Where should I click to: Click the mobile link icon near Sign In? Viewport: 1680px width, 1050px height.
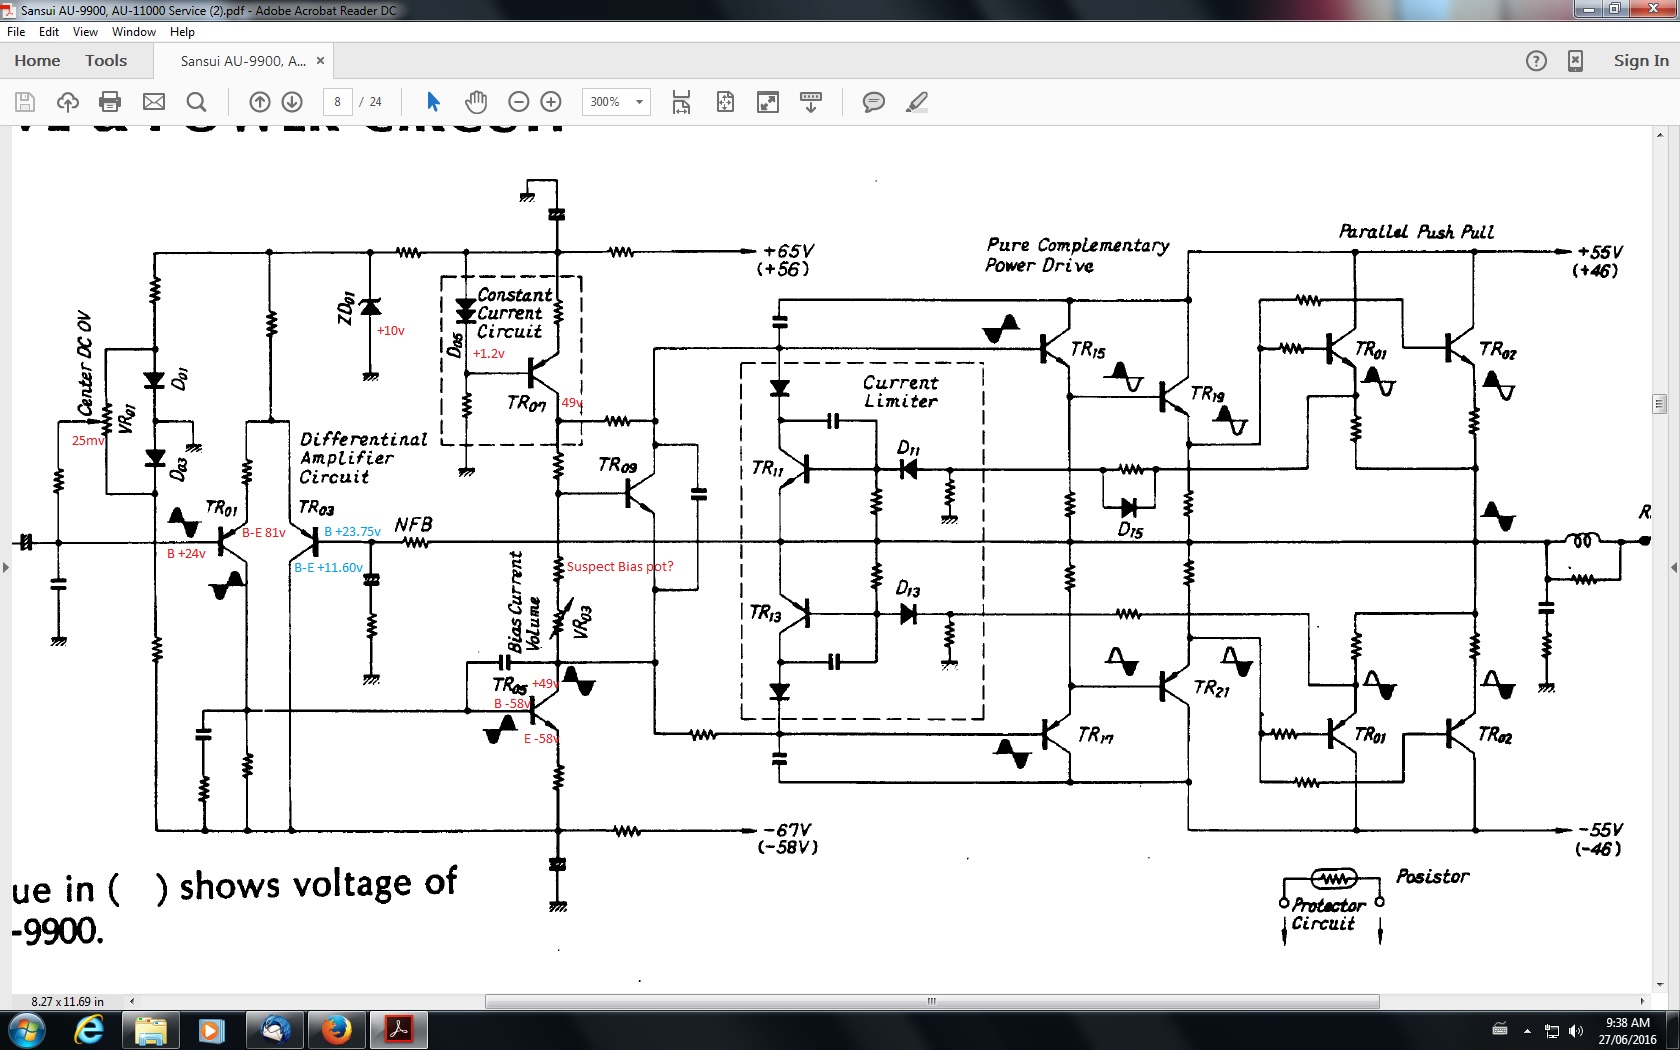(1575, 61)
